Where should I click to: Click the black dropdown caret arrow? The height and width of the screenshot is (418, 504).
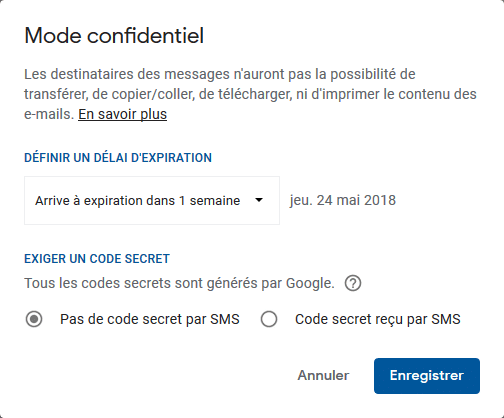tap(259, 200)
